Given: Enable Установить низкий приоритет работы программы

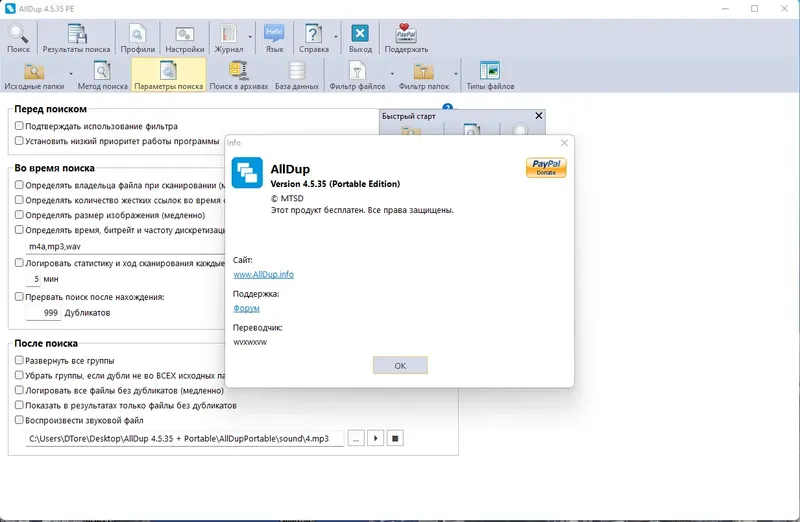Looking at the screenshot, I should (x=19, y=140).
